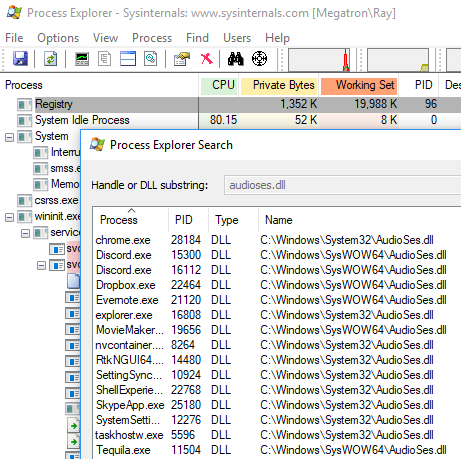Select the explorer.exe search result
Viewport: 461px width, 459px height.
click(x=277, y=315)
